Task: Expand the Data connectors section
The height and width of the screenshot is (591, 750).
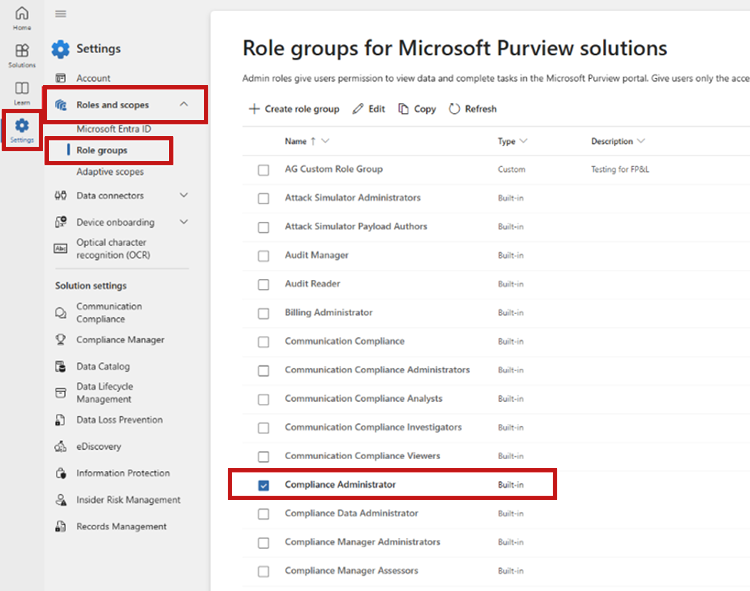Action: click(x=184, y=195)
